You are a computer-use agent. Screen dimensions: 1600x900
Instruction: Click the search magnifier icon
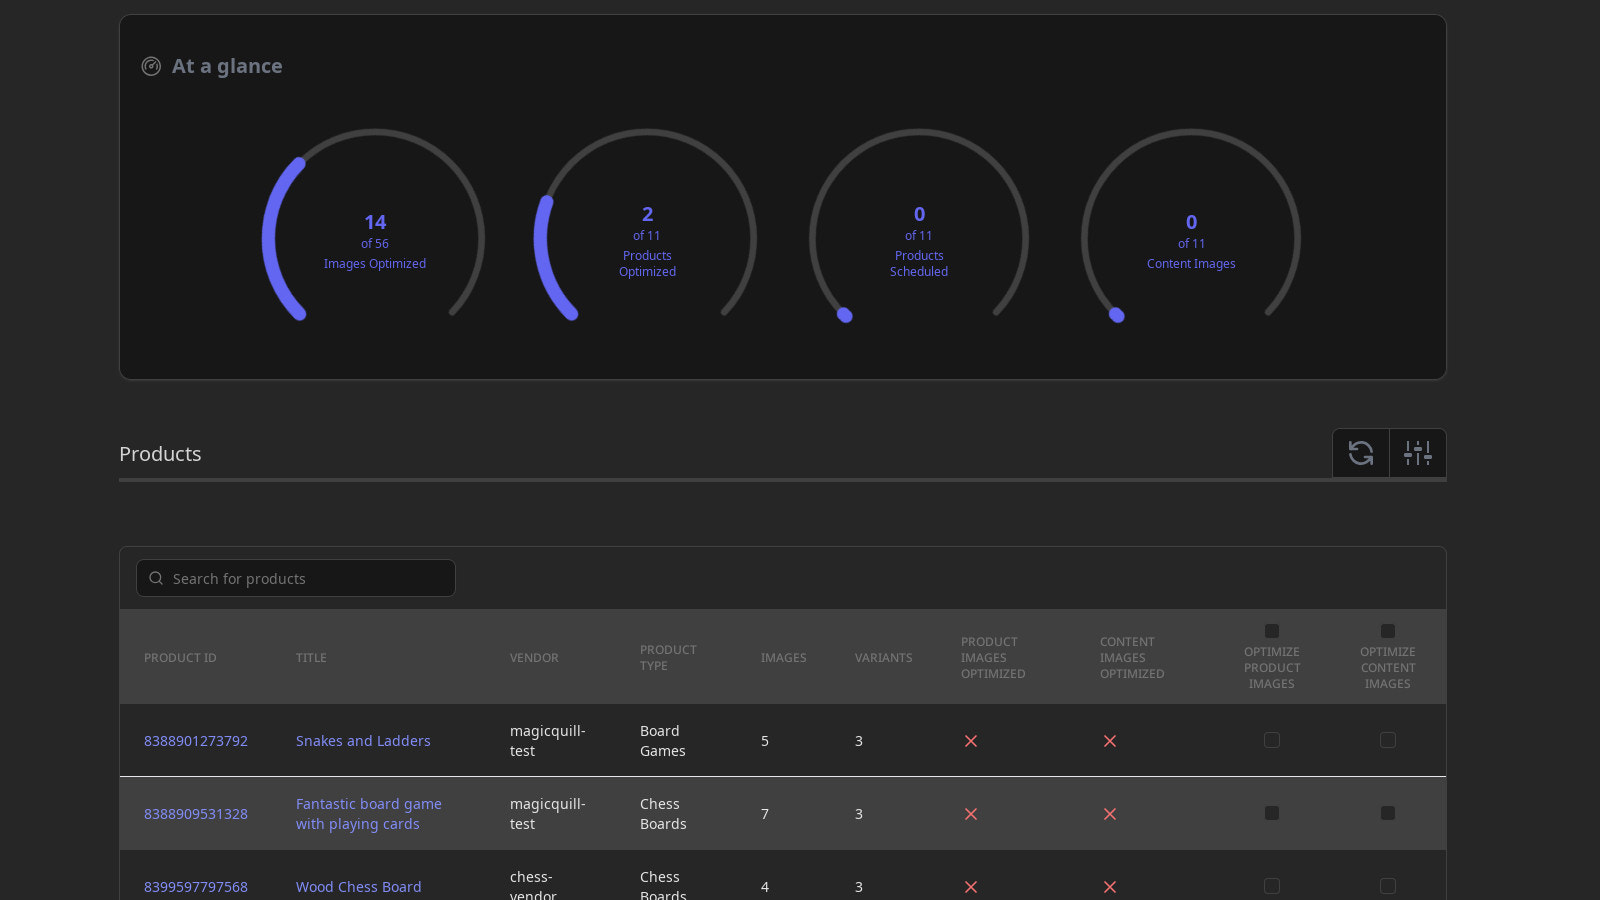[156, 578]
